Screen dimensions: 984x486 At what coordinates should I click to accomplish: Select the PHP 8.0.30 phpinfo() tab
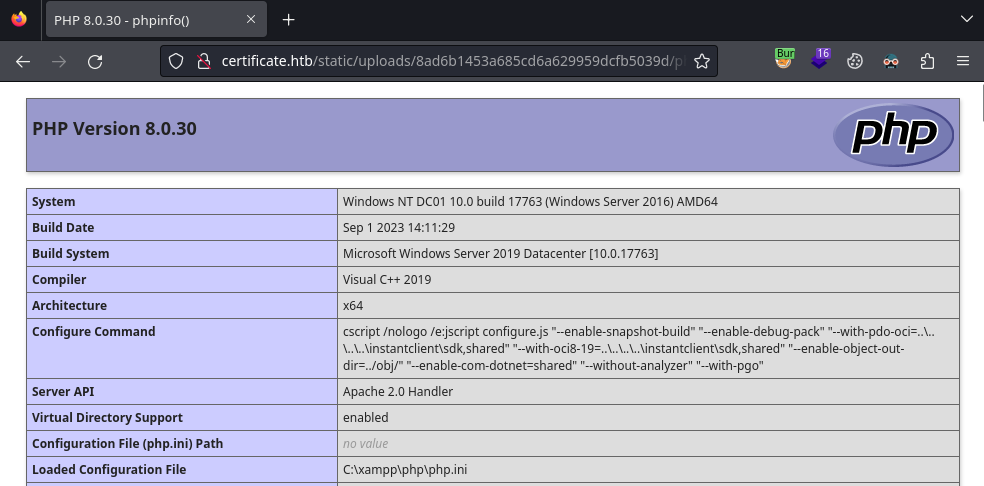140,20
